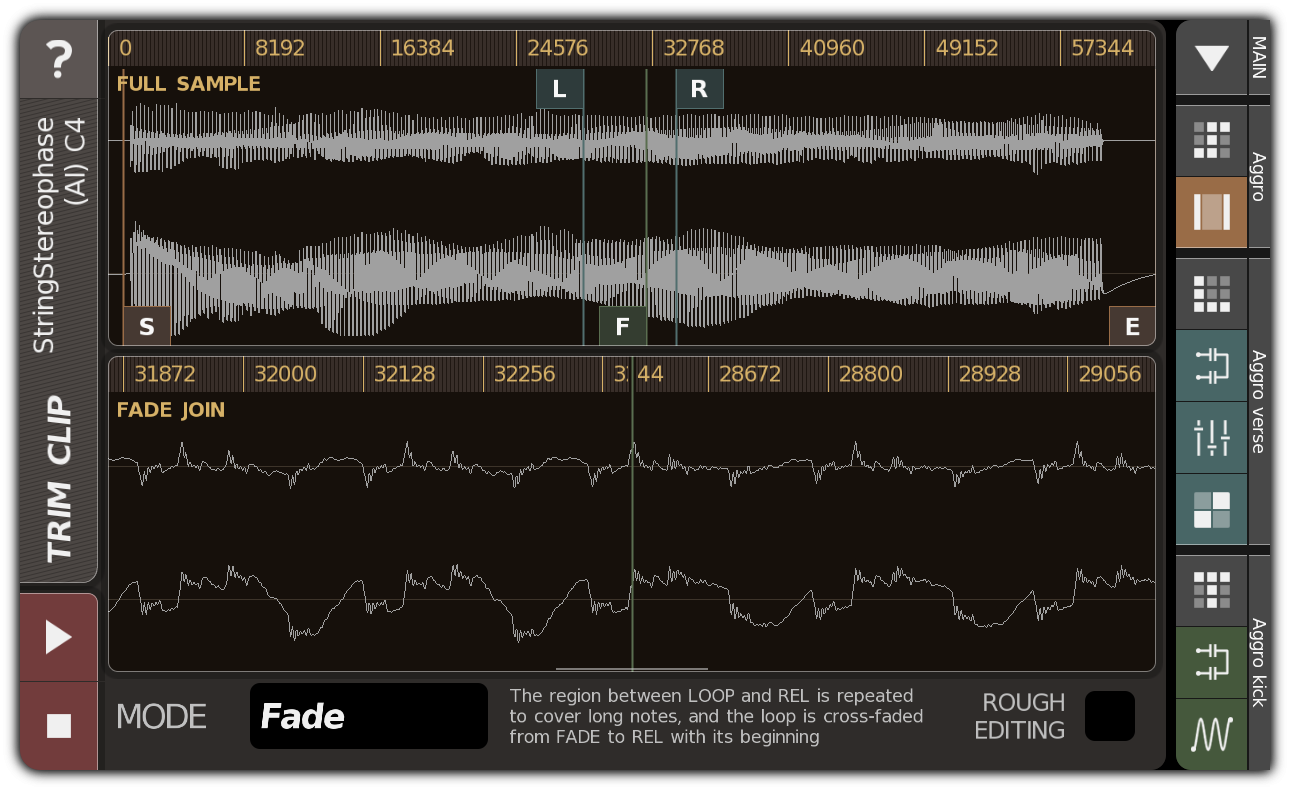Viewport: 1290px width, 790px height.
Task: Open the Aggro verse mixer sliders icon
Action: point(1211,438)
